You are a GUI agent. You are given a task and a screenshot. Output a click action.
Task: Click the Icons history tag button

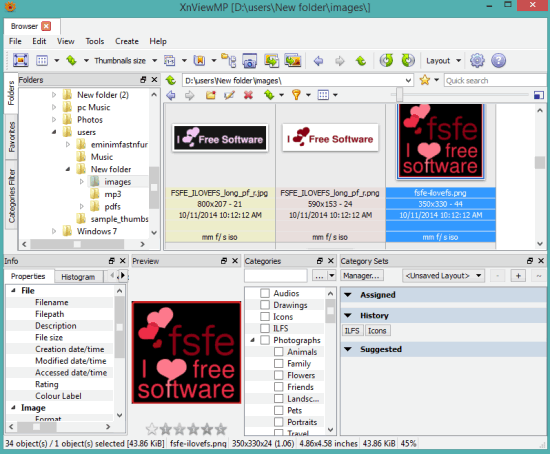tap(377, 331)
